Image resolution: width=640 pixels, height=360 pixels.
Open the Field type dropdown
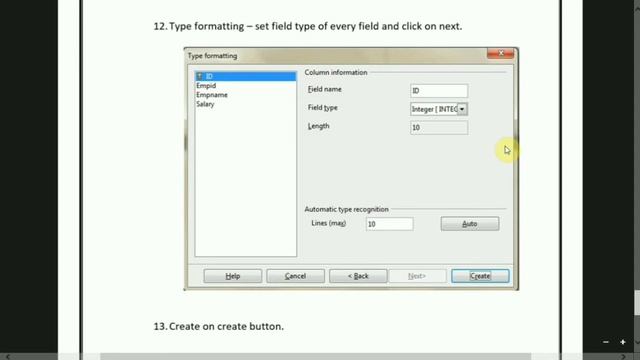(x=462, y=109)
